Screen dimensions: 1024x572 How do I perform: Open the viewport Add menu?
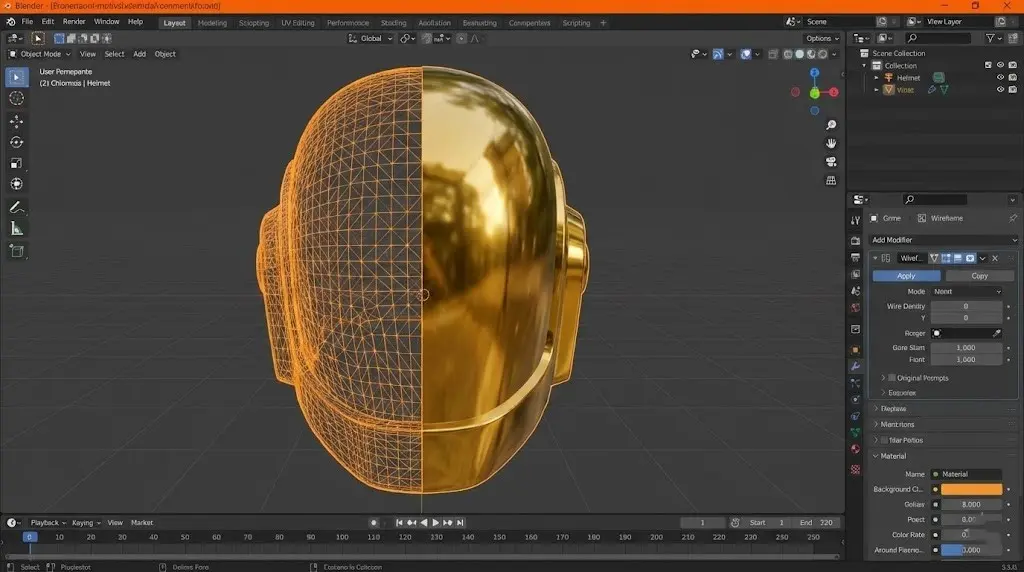pos(140,54)
